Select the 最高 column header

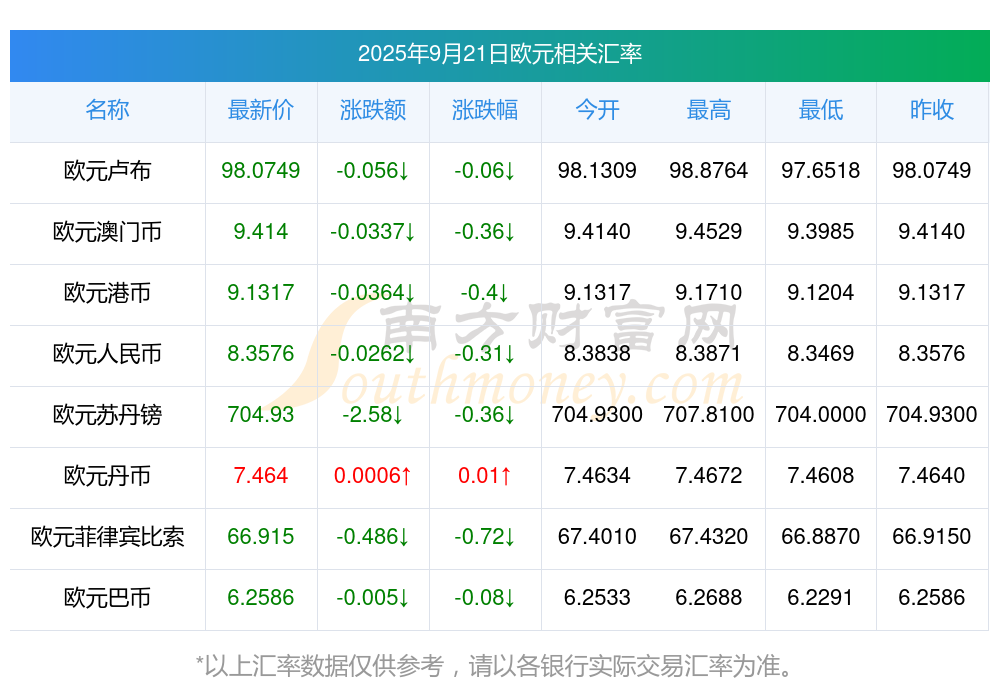pyautogui.click(x=709, y=110)
